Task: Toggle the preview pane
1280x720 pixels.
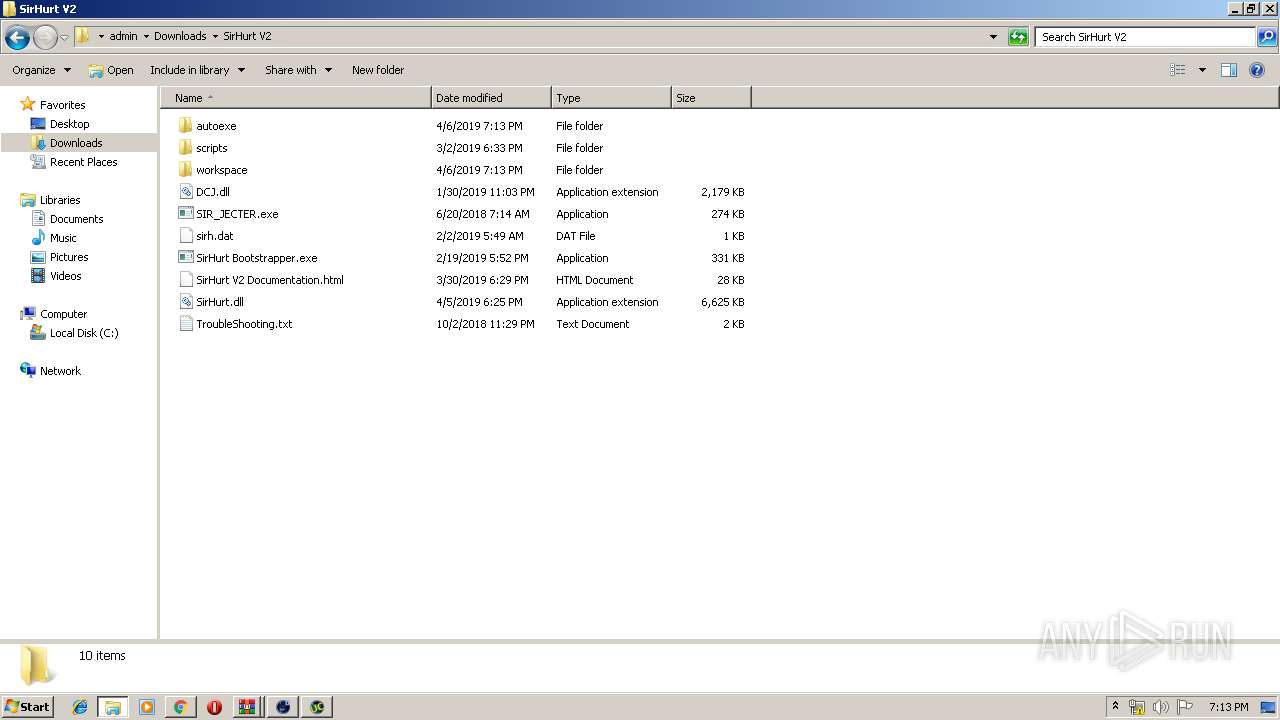Action: coord(1229,70)
